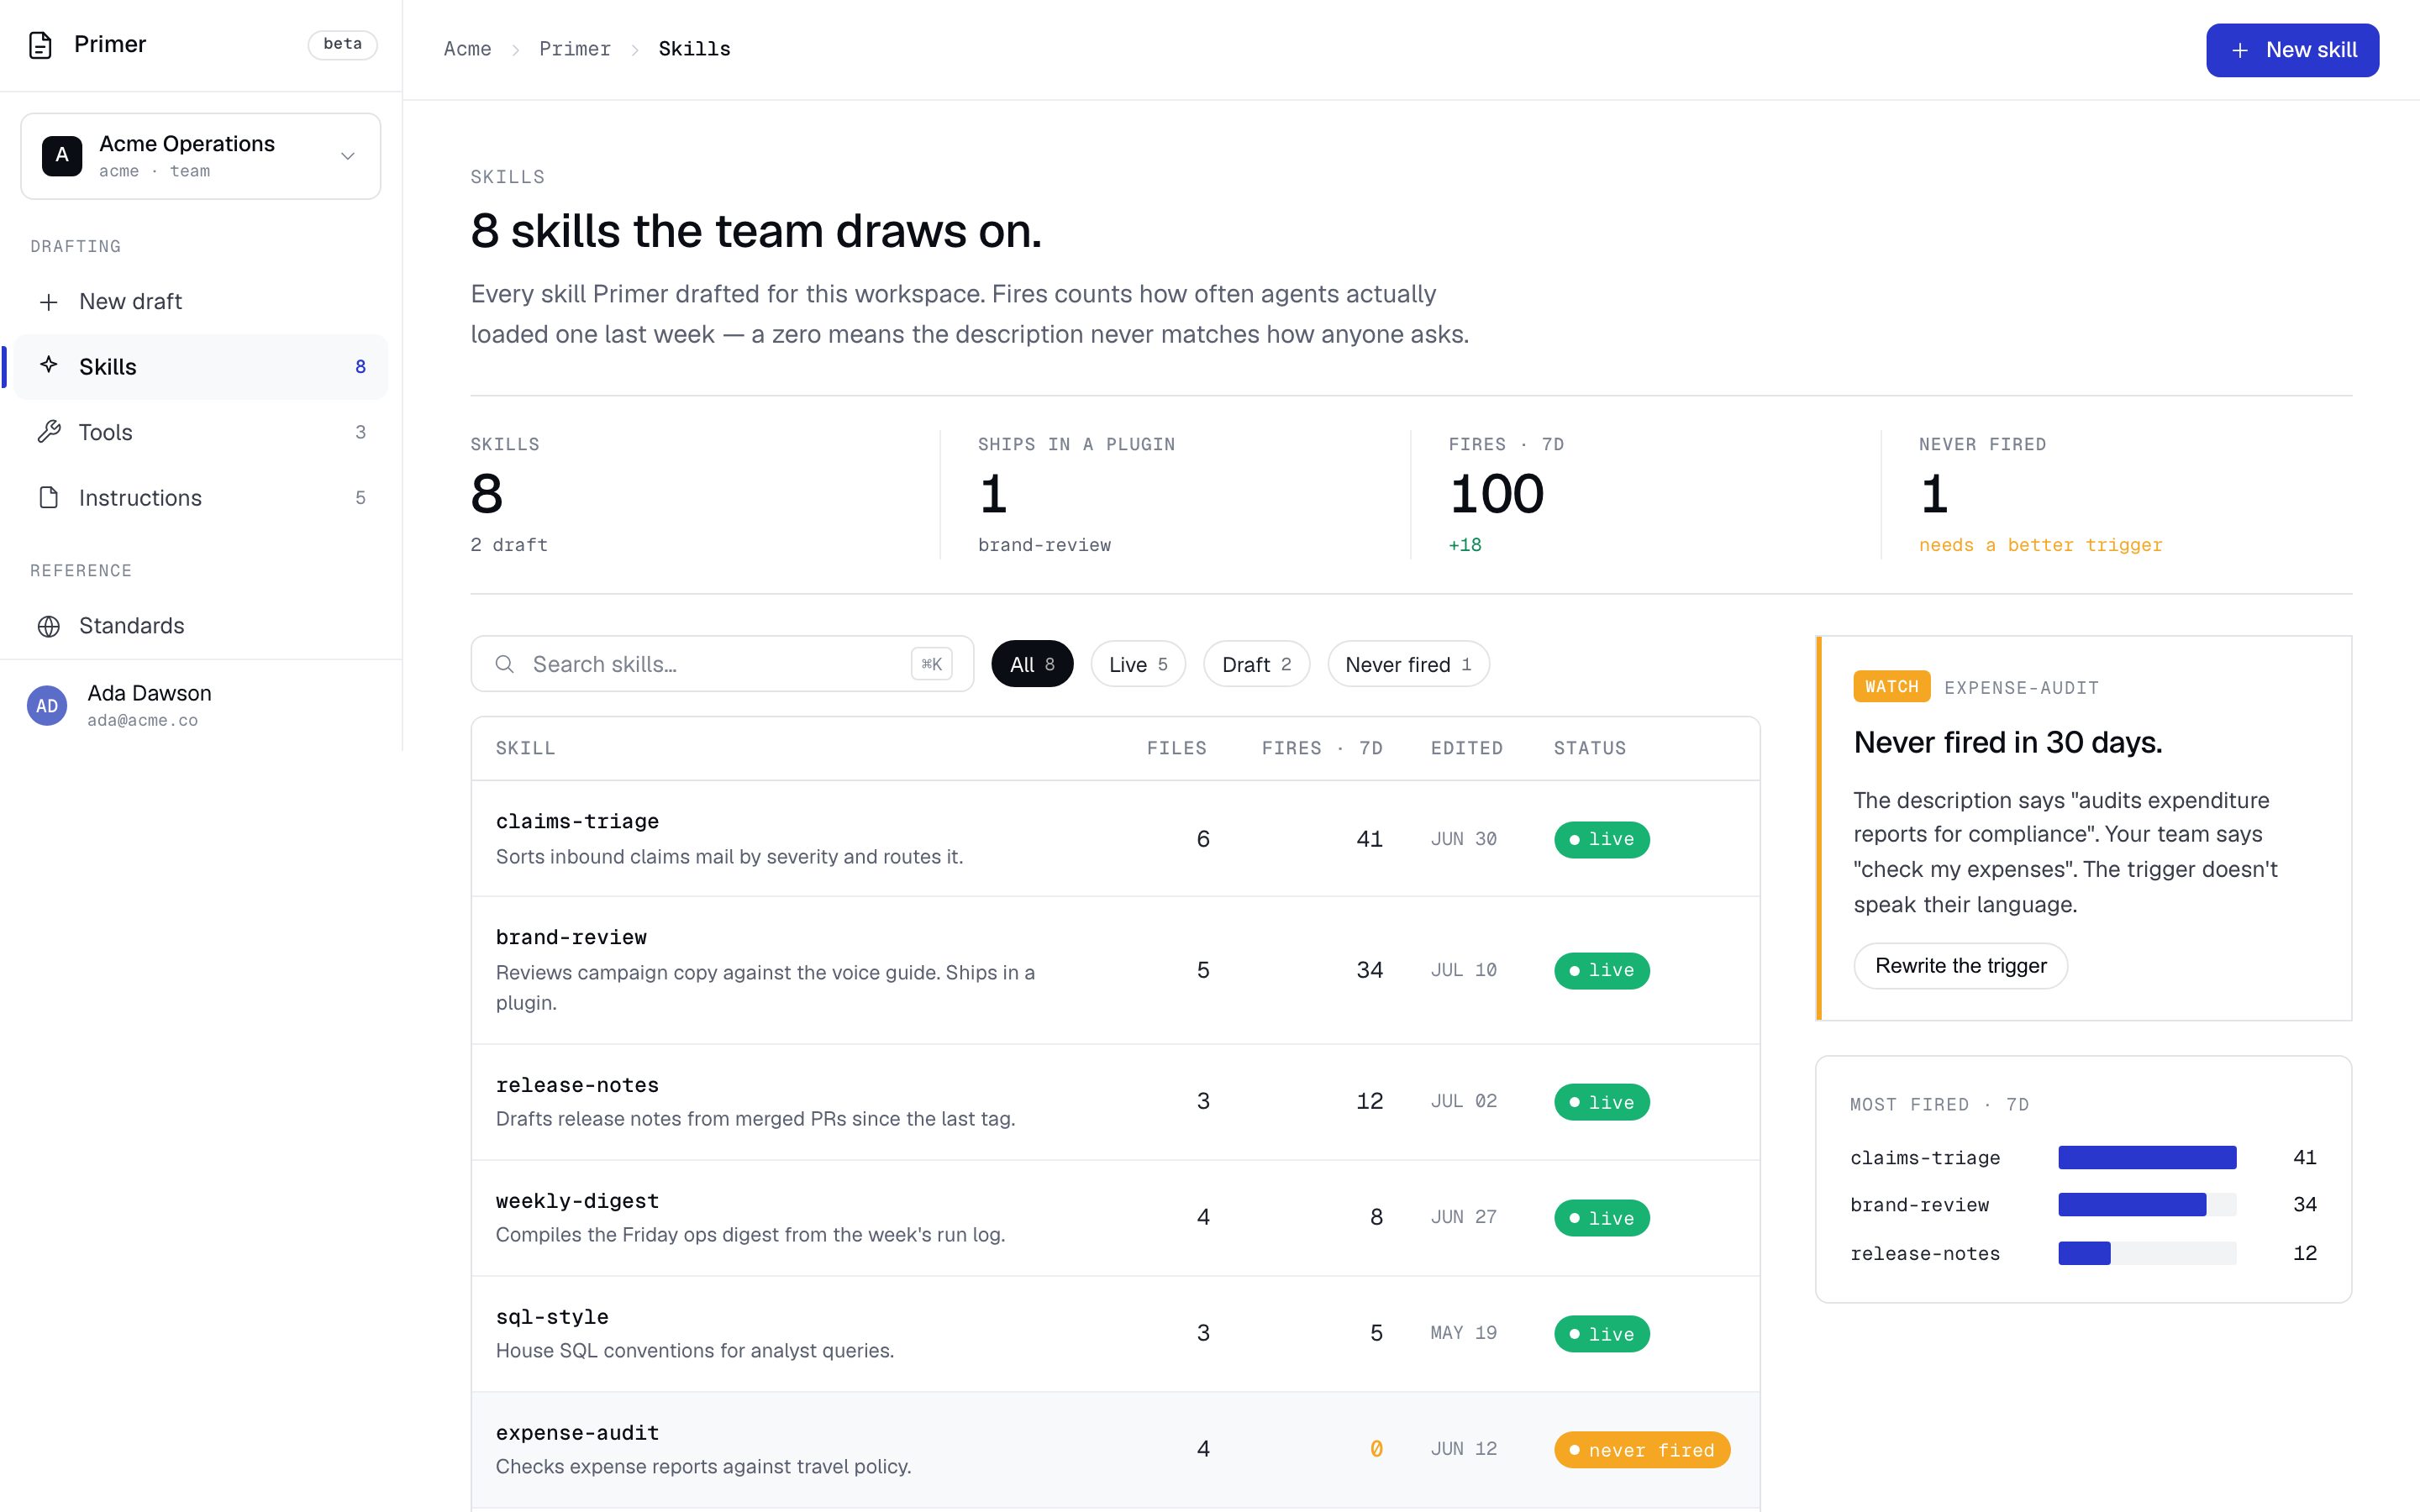
Task: Go to Skills in the sidebar
Action: tap(200, 367)
